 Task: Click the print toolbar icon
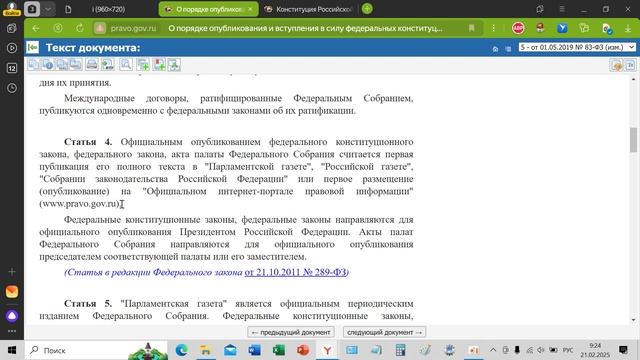tap(92, 64)
